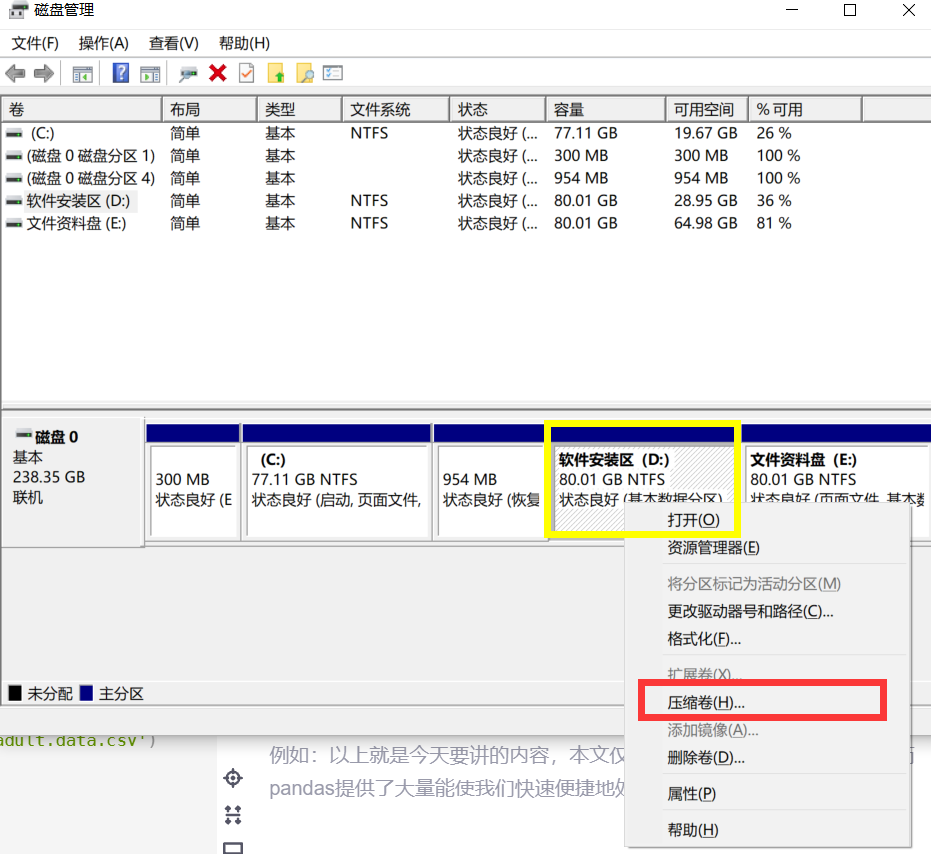The image size is (931, 854).
Task: Sort by the 可用空间 column header
Action: coord(707,110)
